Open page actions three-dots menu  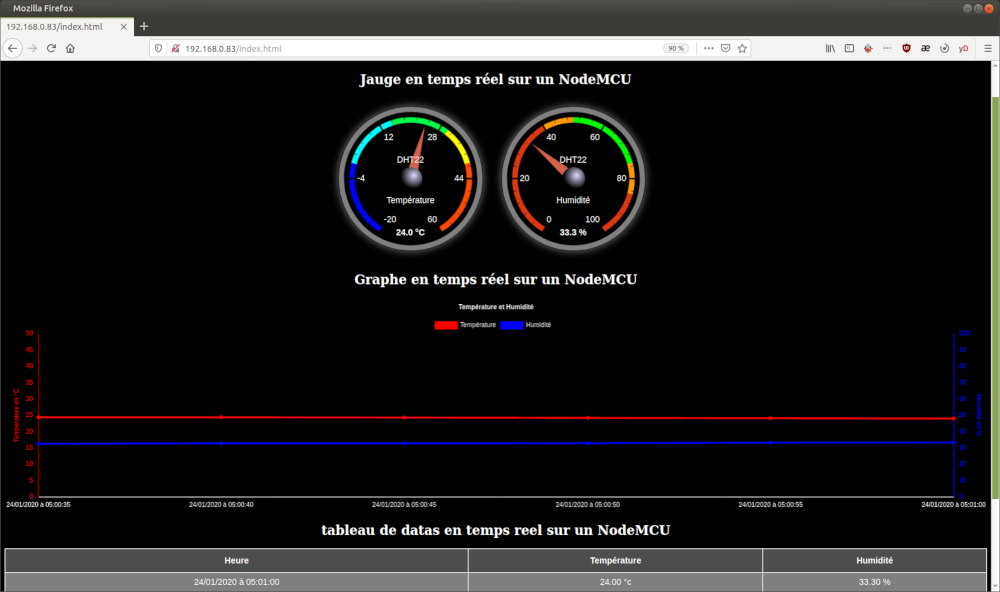click(708, 48)
